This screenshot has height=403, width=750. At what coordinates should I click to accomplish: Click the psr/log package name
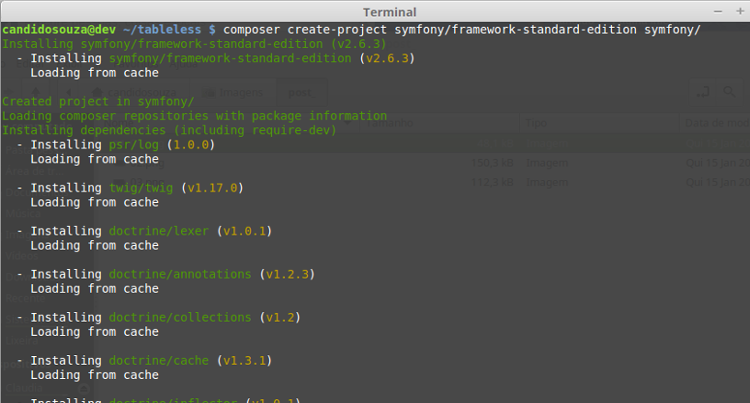pos(134,144)
